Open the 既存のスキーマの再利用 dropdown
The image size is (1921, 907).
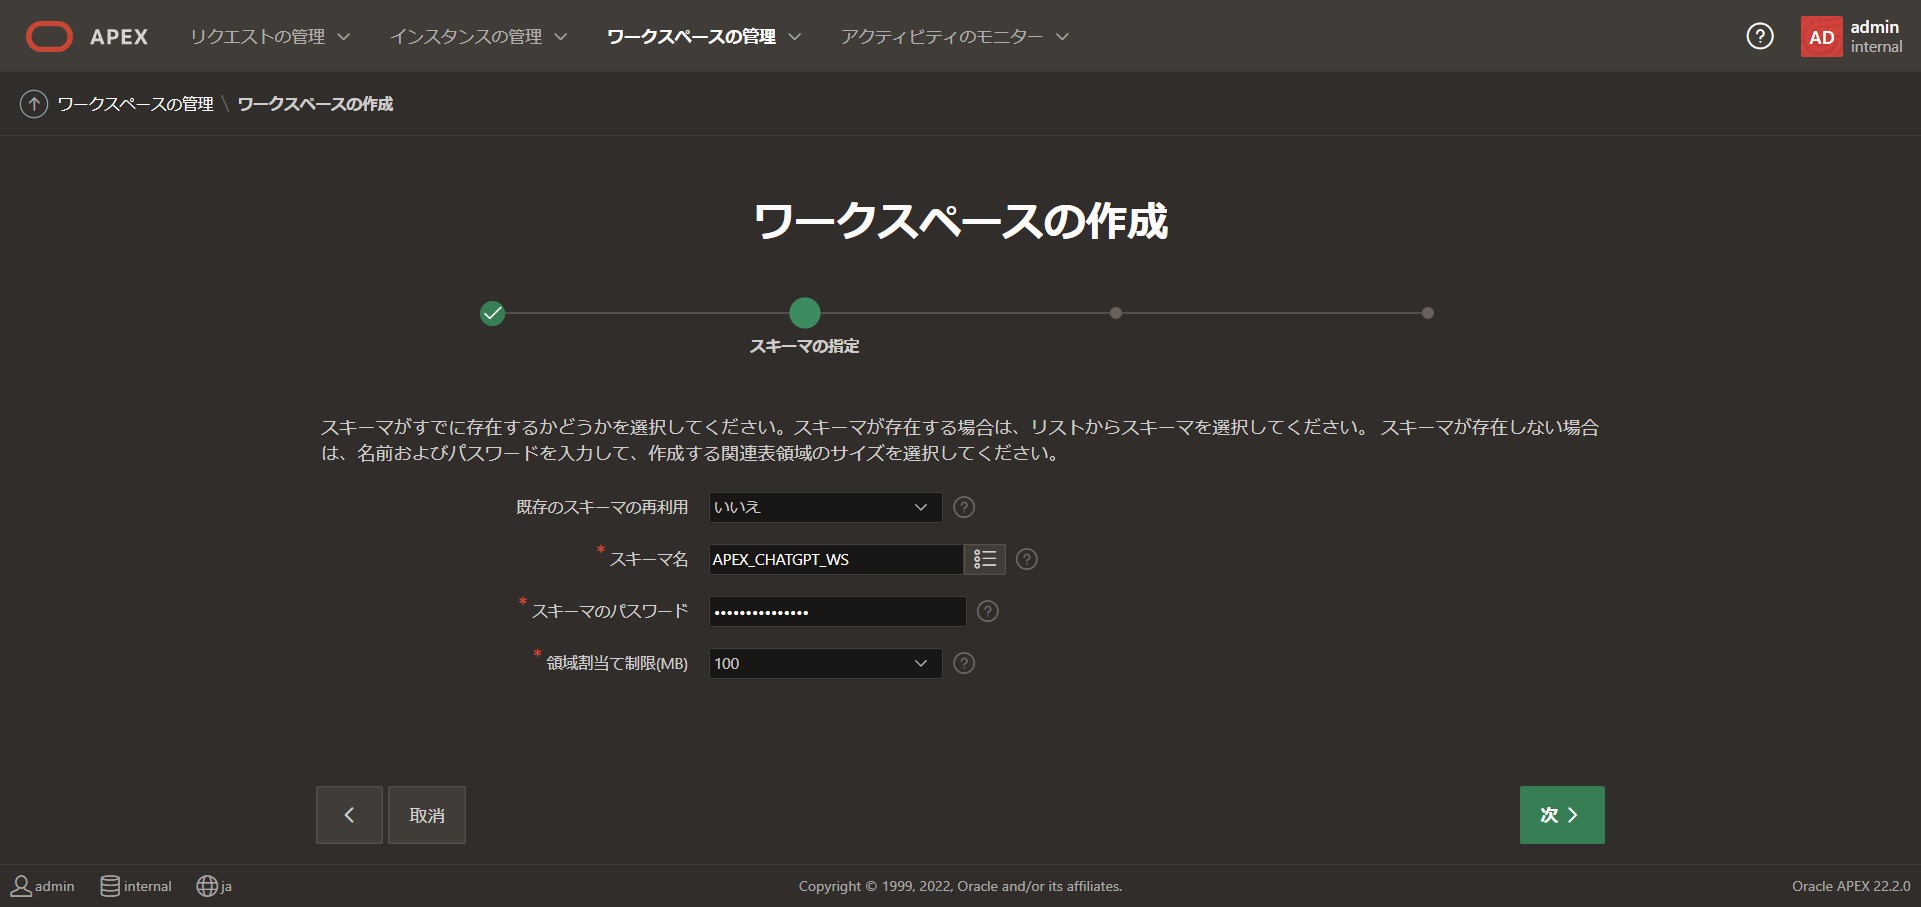coord(826,507)
